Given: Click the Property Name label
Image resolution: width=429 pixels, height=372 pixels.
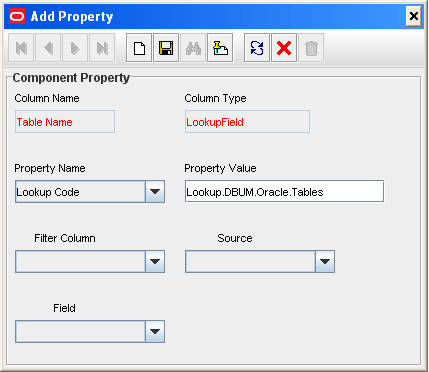Looking at the screenshot, I should pos(50,168).
